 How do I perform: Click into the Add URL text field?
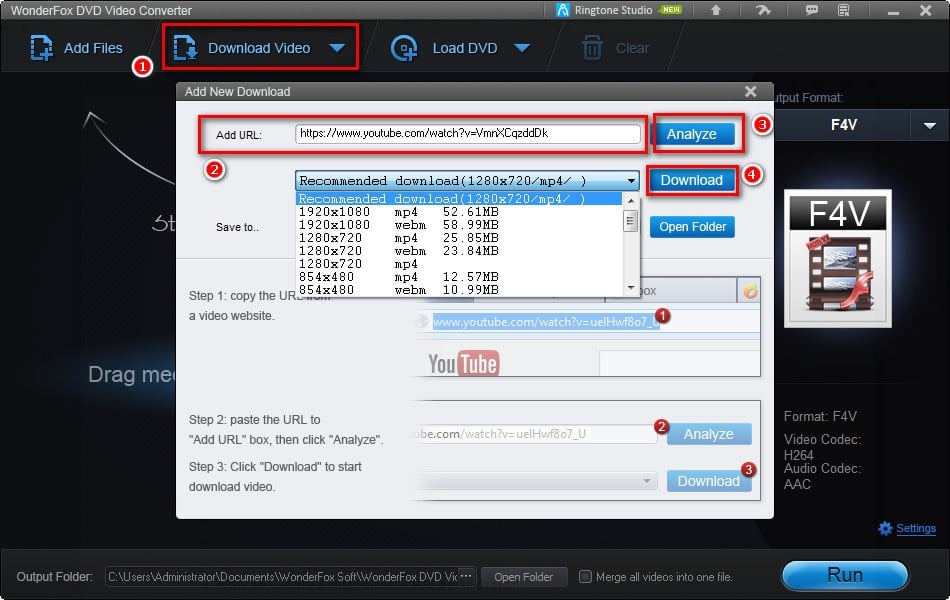click(x=467, y=133)
